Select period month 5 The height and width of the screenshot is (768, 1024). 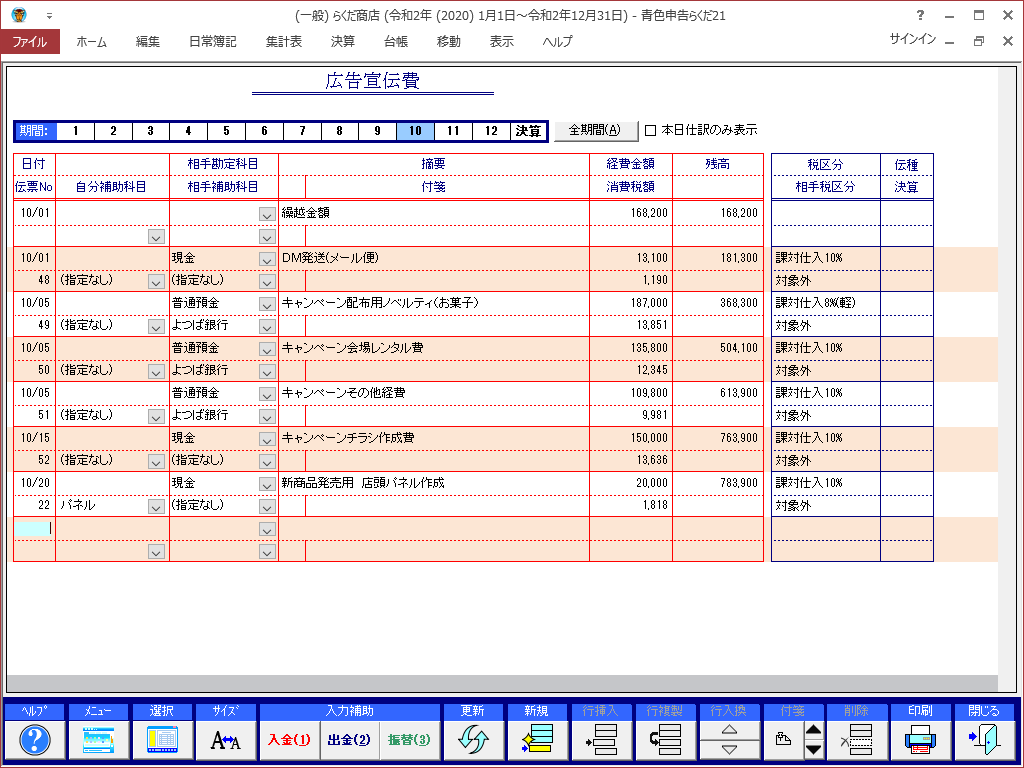226,131
